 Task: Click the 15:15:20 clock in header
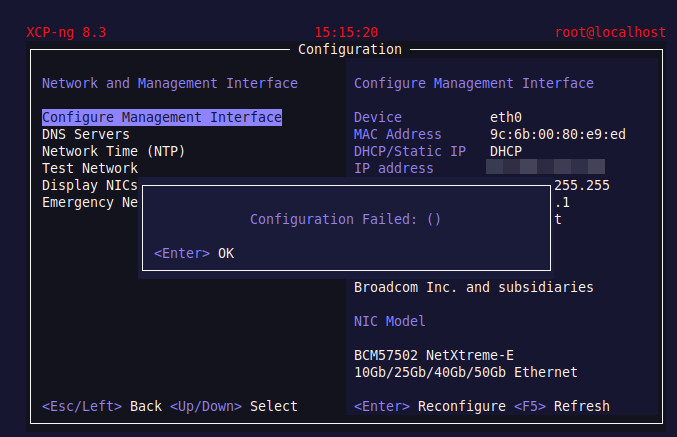346,32
